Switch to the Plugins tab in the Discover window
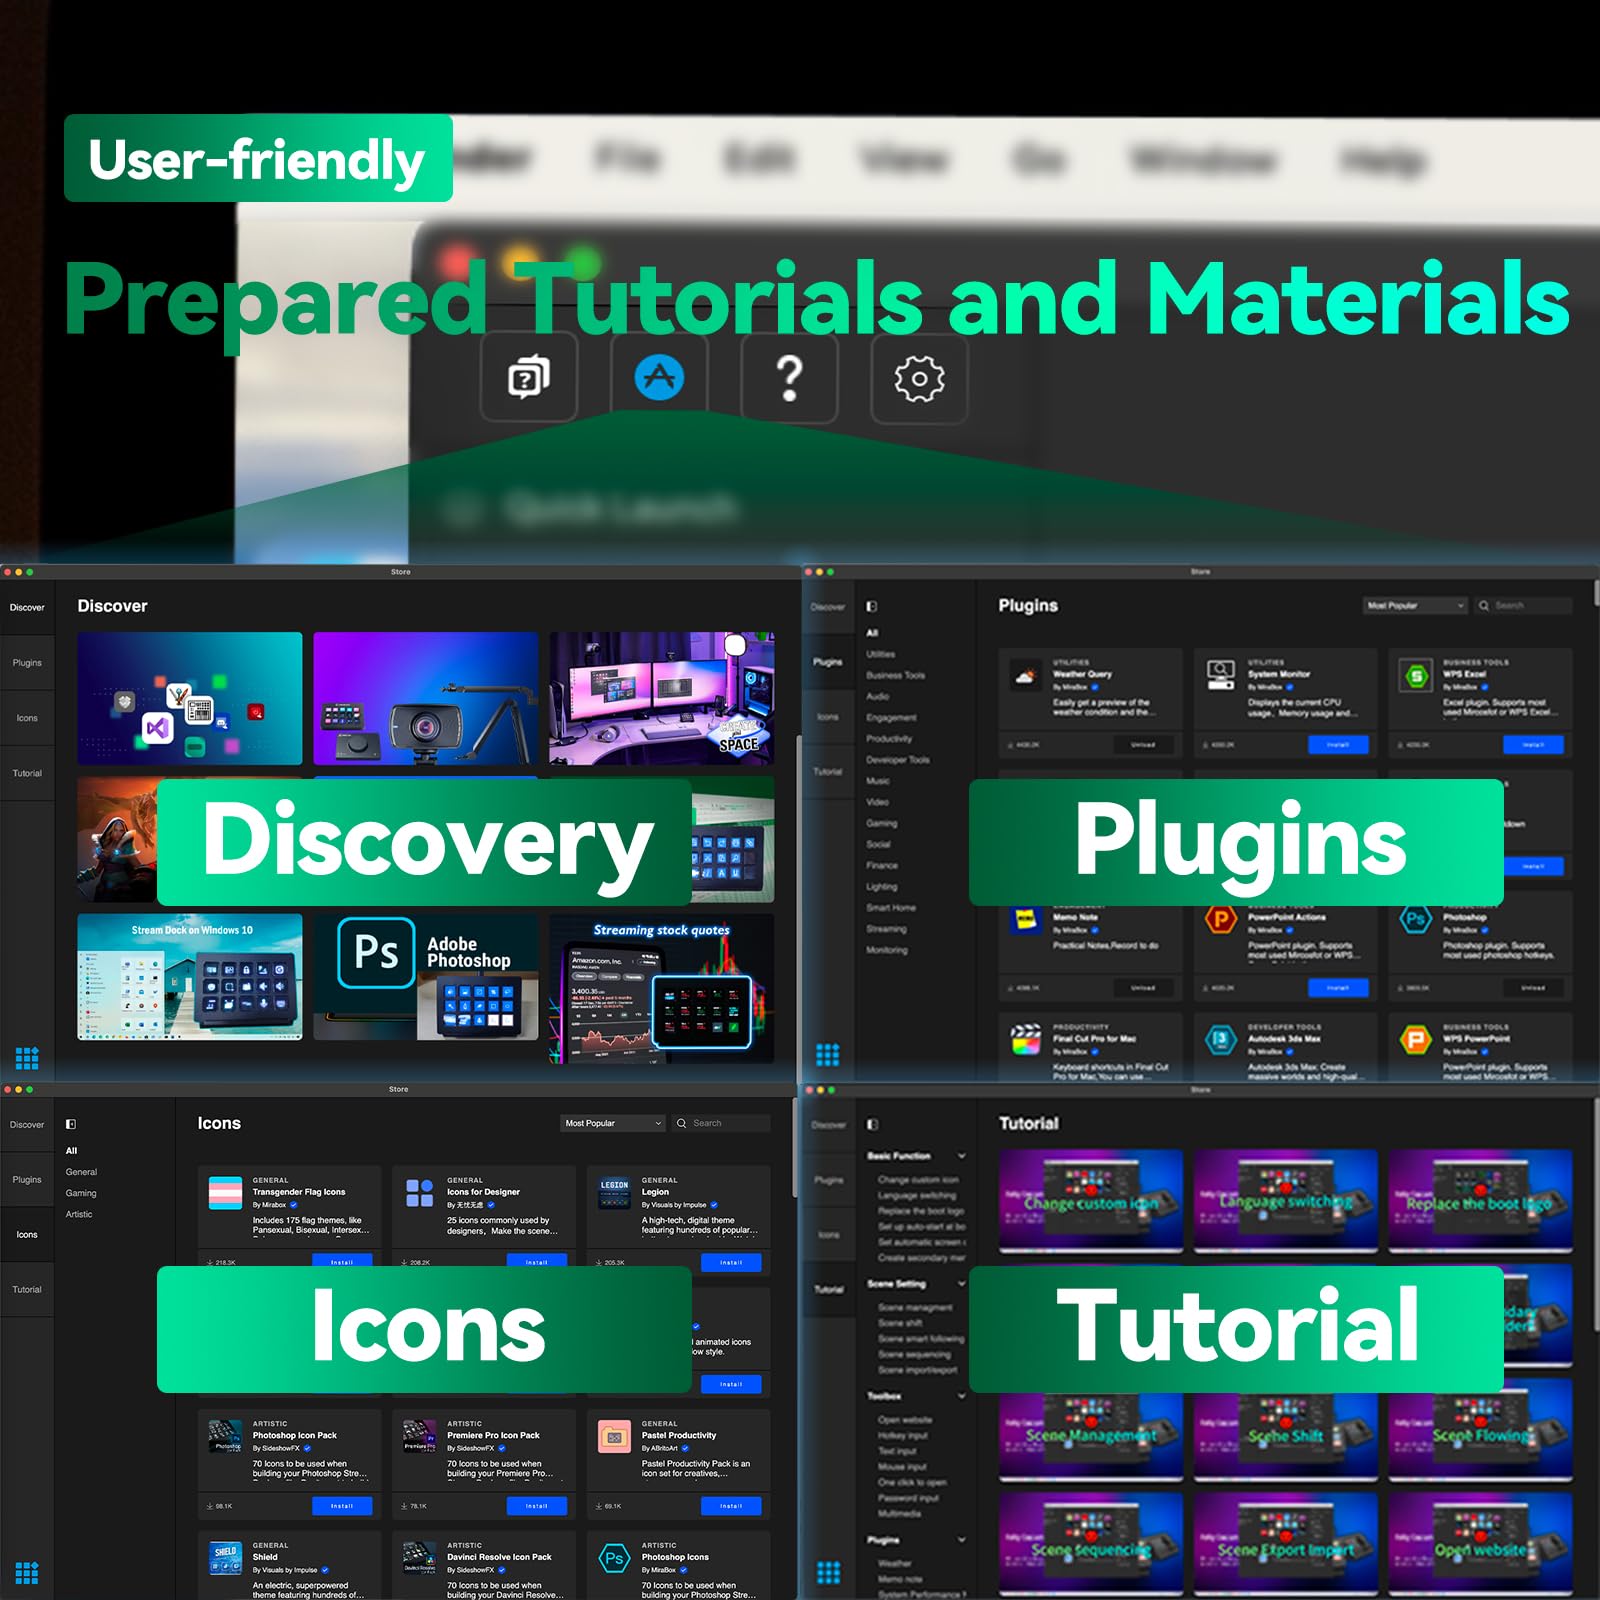The image size is (1600, 1600). click(27, 663)
